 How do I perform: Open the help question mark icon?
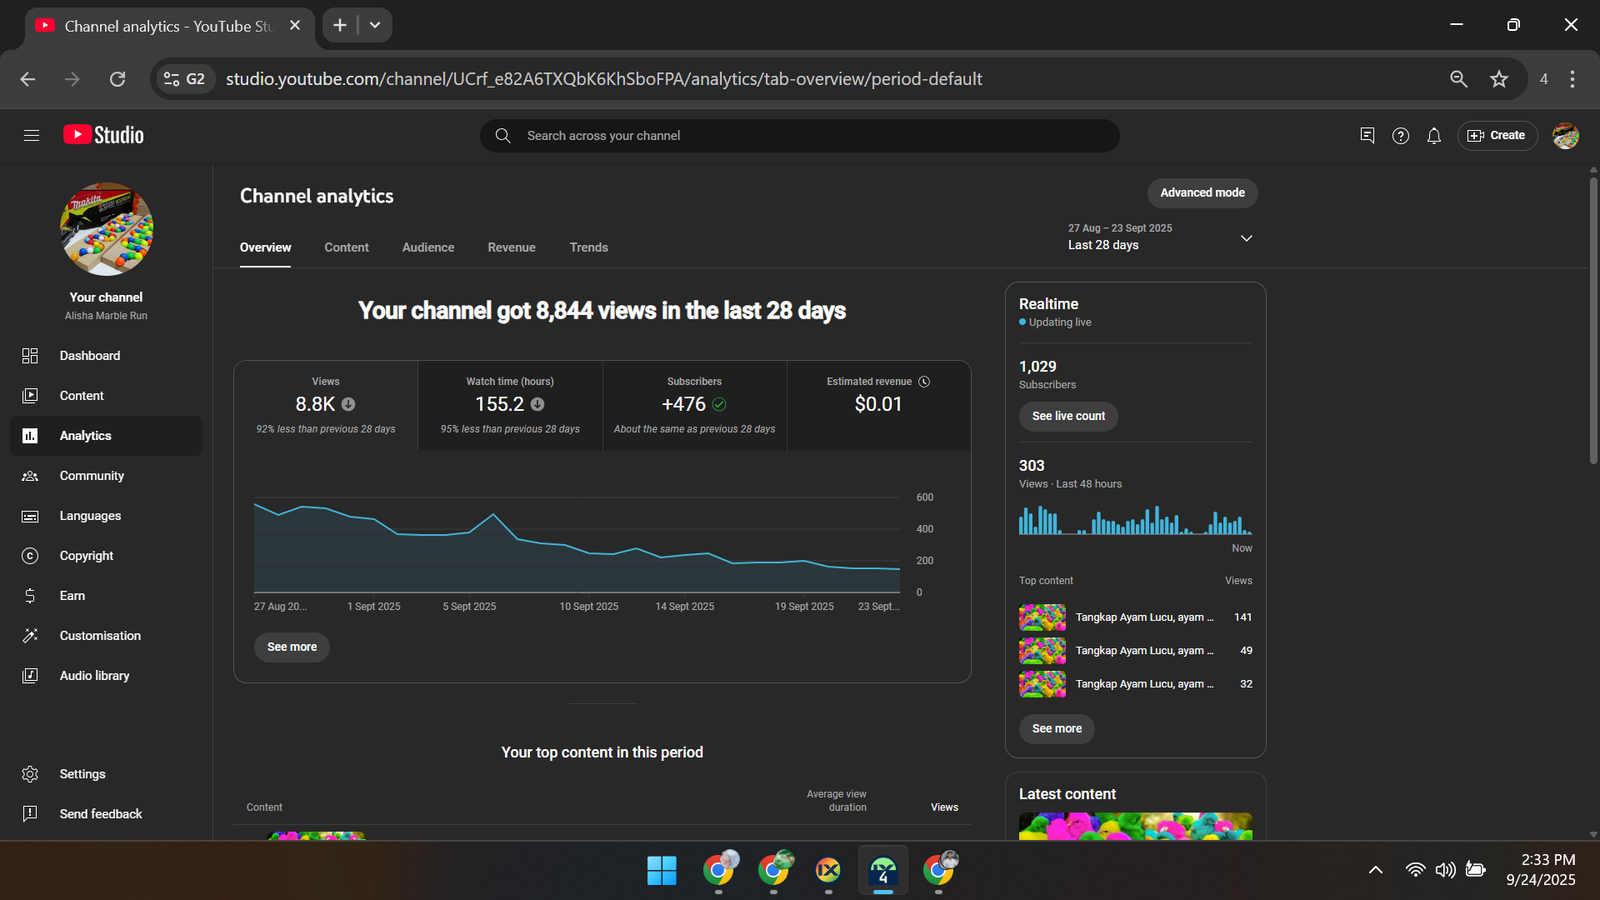[x=1400, y=136]
